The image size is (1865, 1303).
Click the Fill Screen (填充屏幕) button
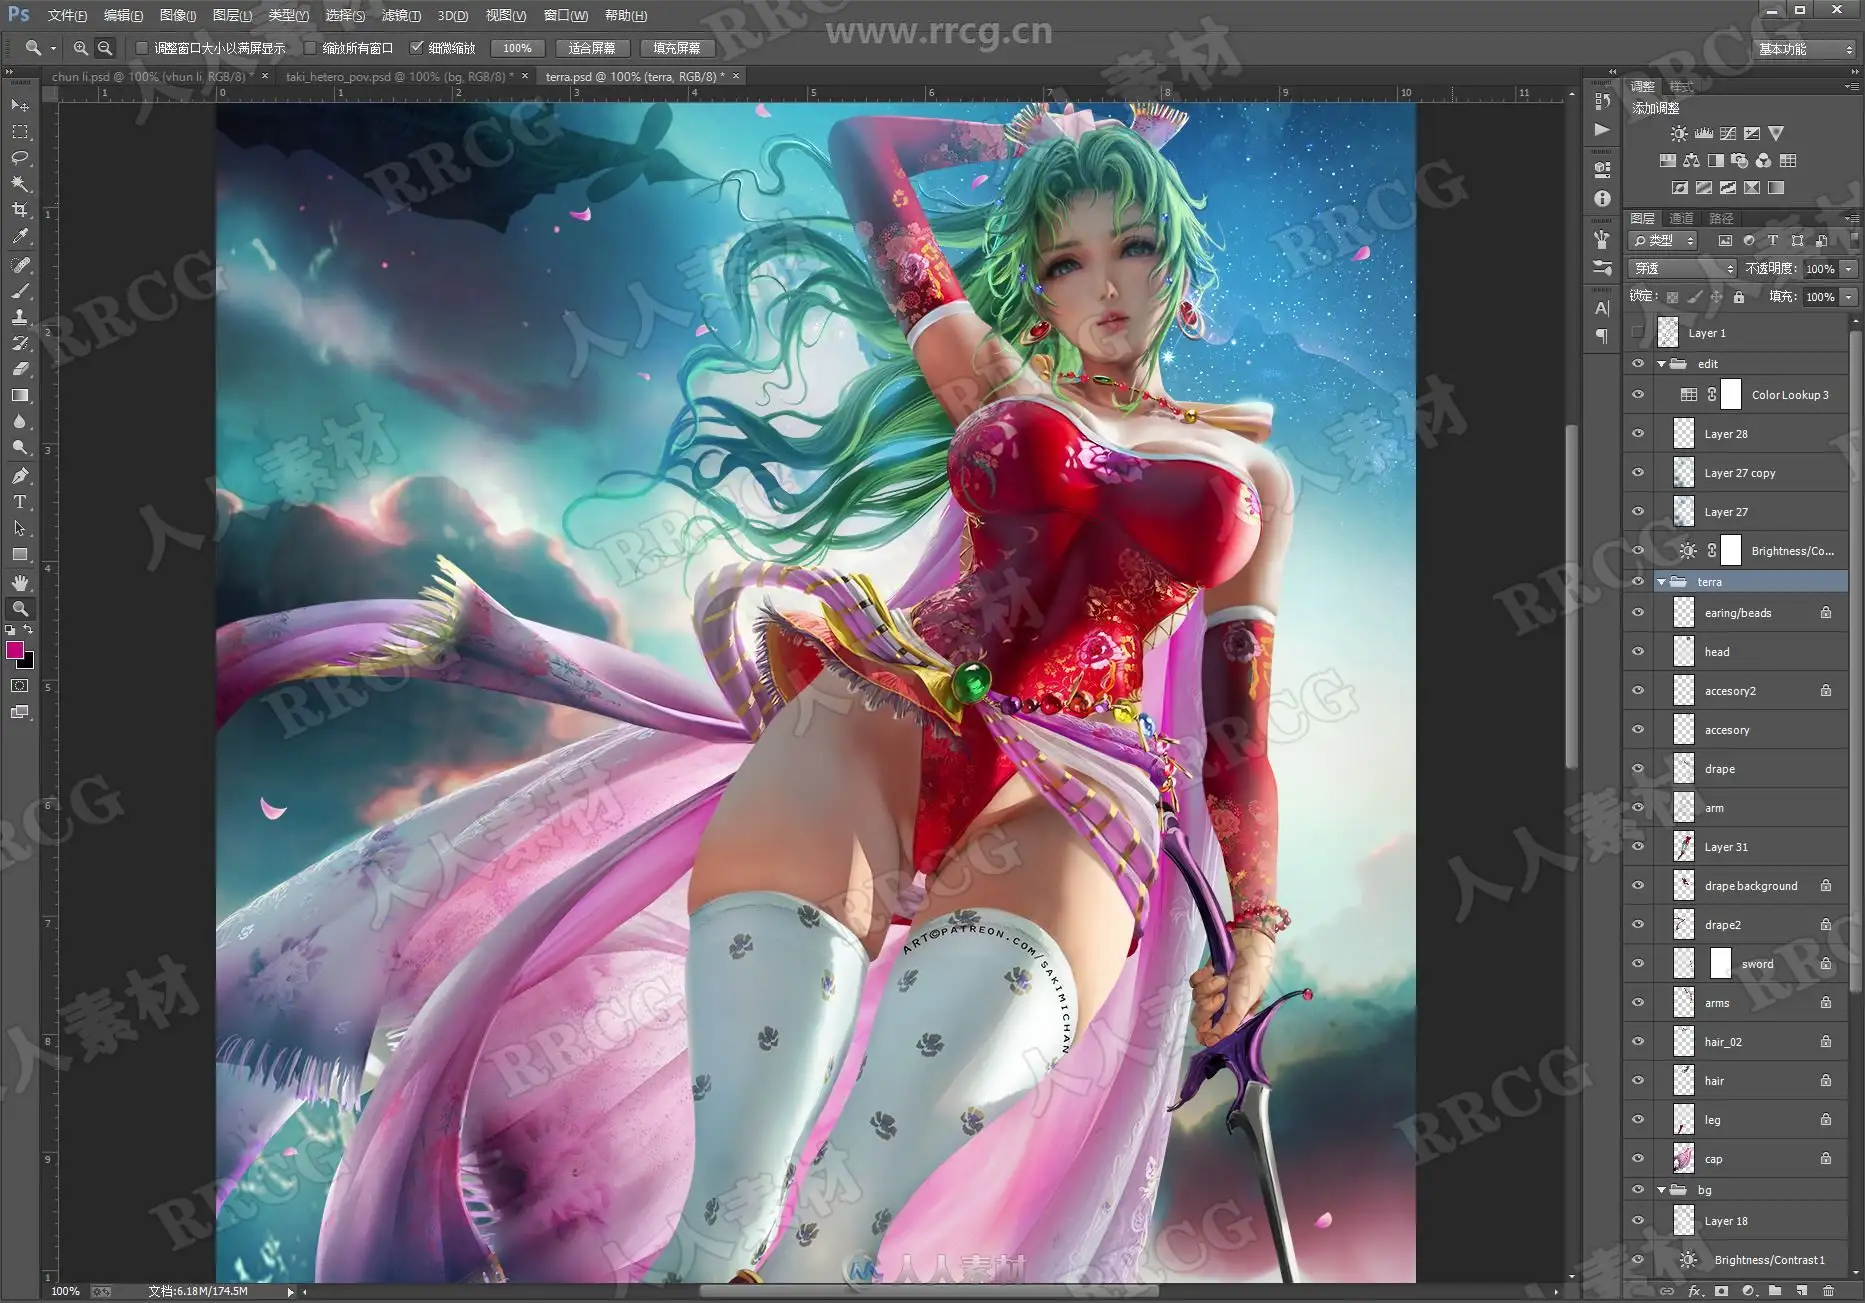pyautogui.click(x=677, y=48)
